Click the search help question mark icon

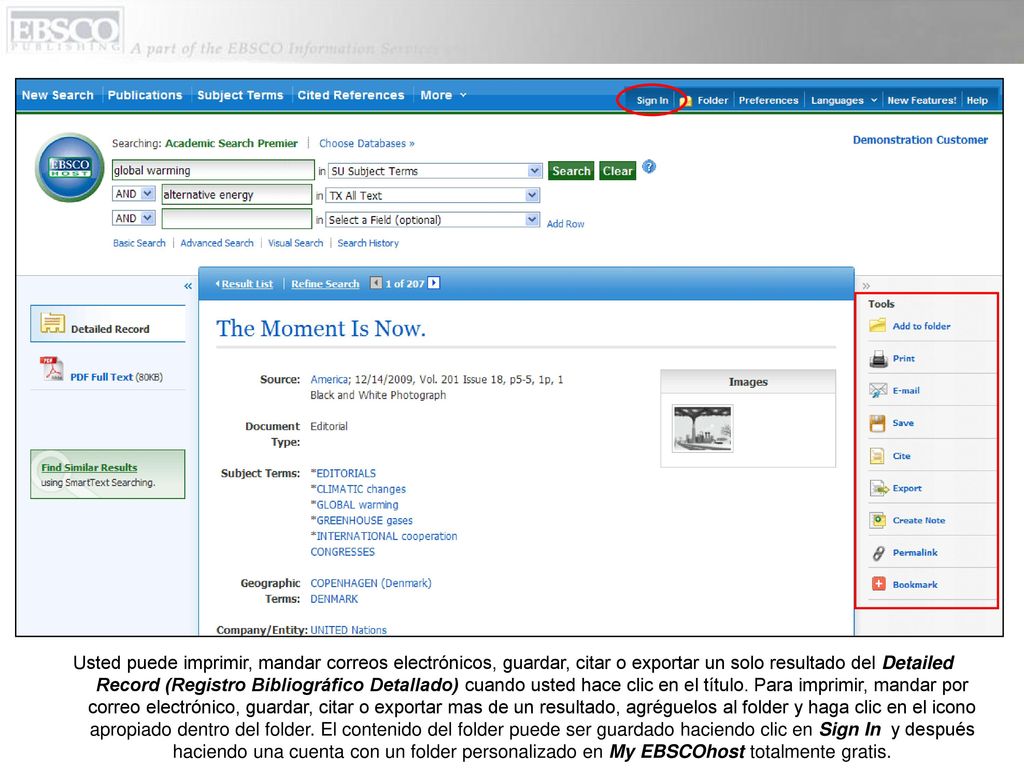pyautogui.click(x=648, y=167)
